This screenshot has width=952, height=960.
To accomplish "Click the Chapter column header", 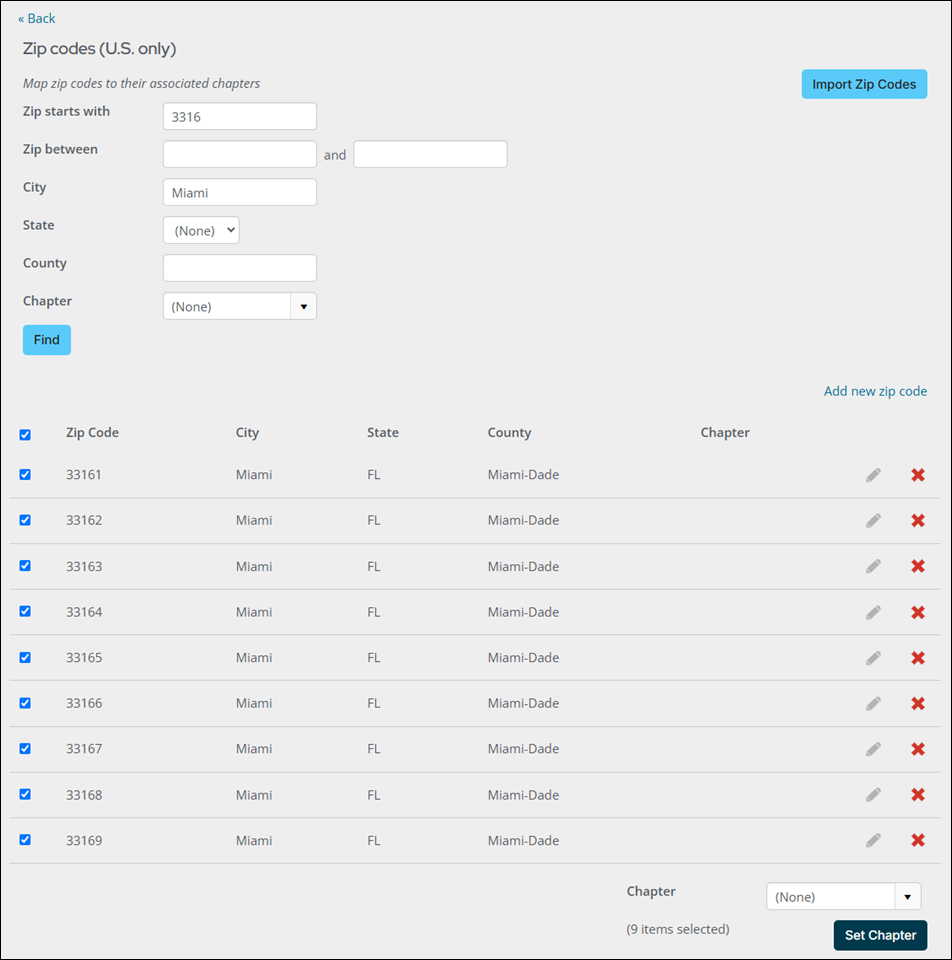I will (x=725, y=432).
